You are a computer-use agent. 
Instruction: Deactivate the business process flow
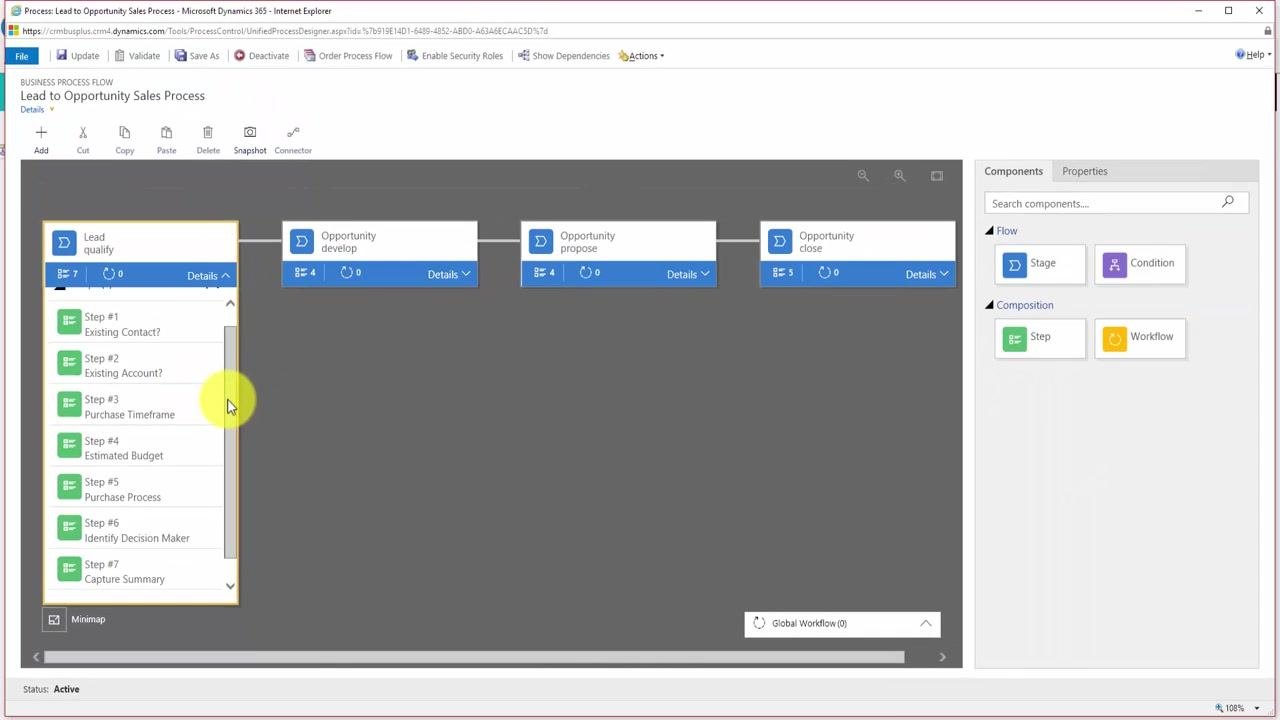(x=262, y=56)
